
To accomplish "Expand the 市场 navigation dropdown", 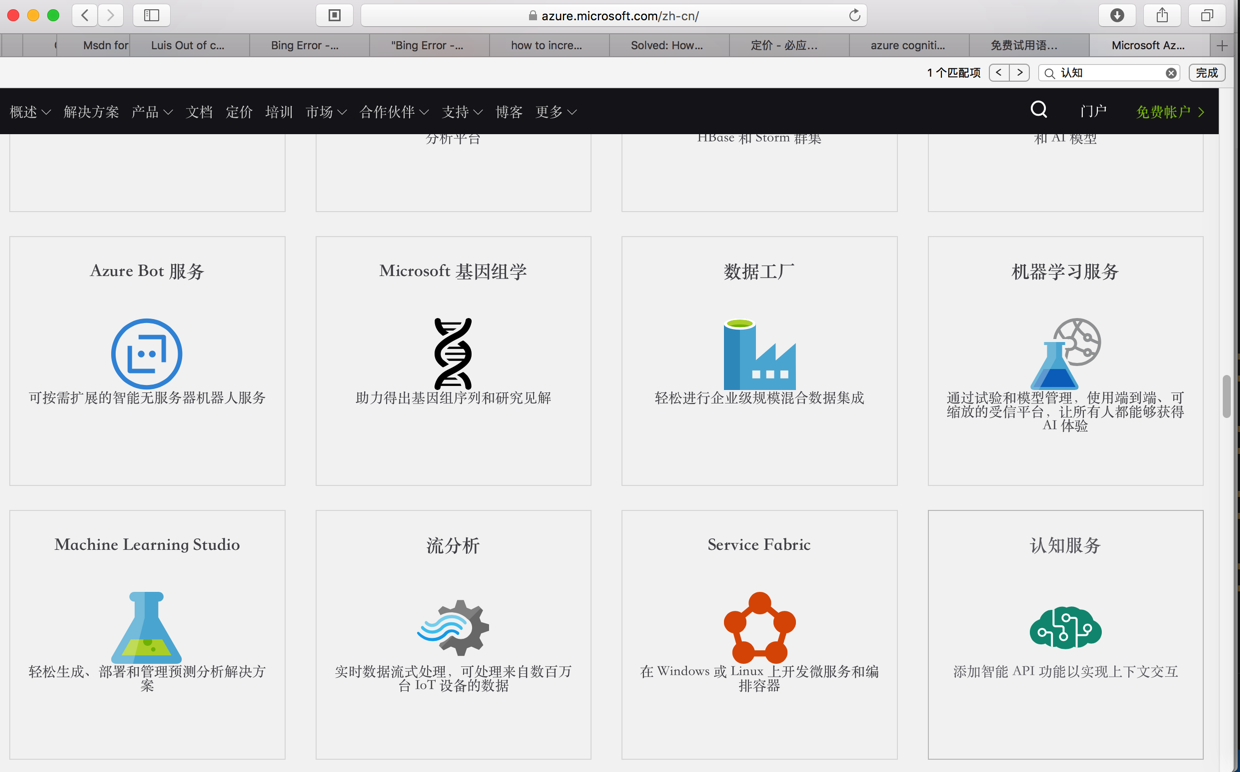I will pos(326,112).
